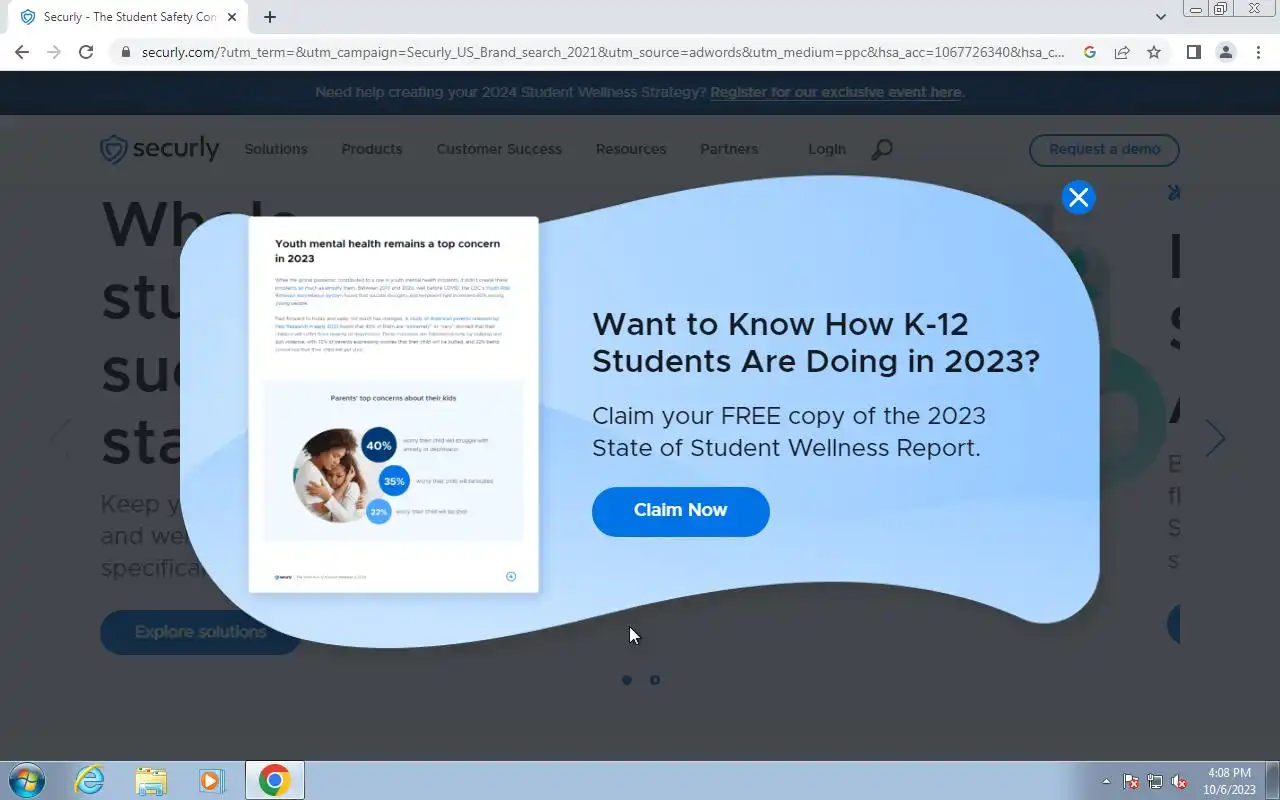Go to previous slide arrow
Viewport: 1280px width, 800px height.
click(62, 438)
